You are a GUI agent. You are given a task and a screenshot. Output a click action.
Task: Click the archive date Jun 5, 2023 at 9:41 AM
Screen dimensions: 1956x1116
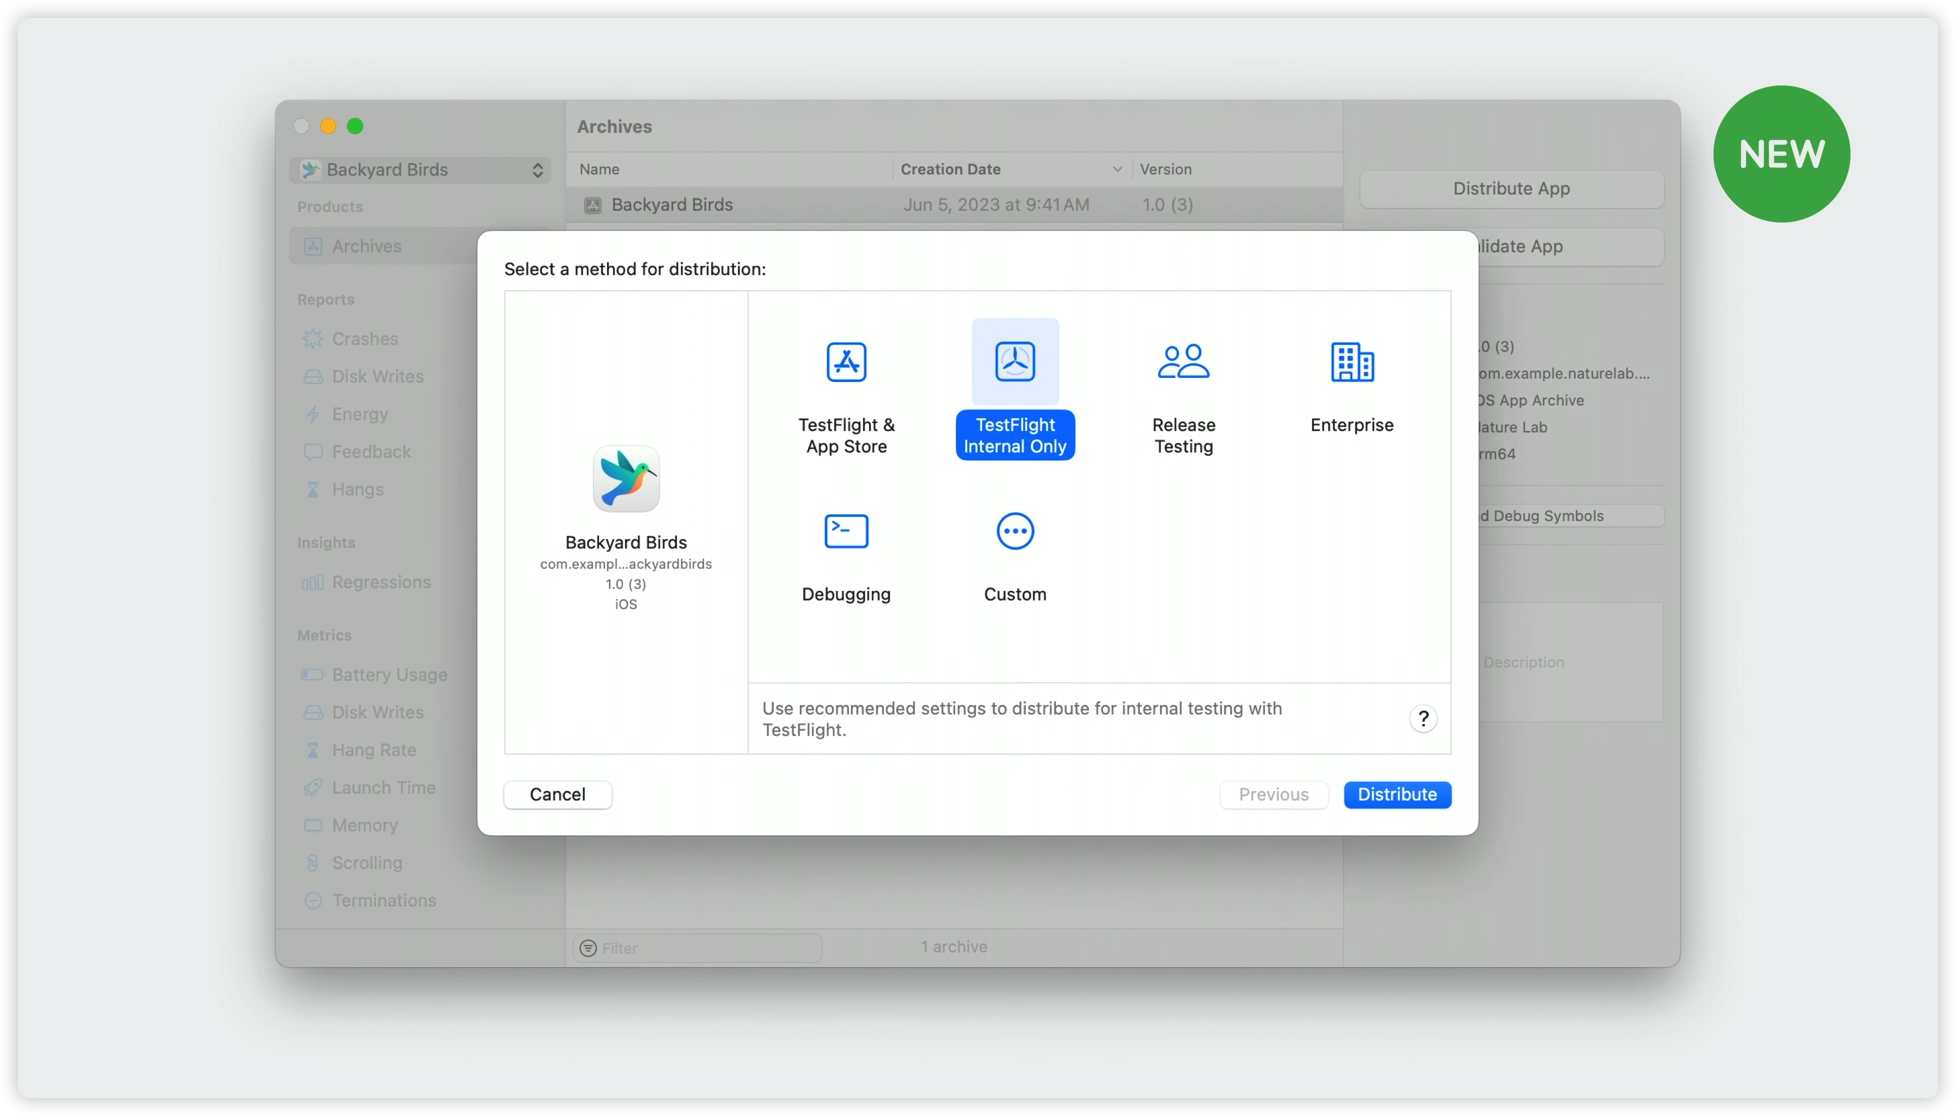pos(996,204)
